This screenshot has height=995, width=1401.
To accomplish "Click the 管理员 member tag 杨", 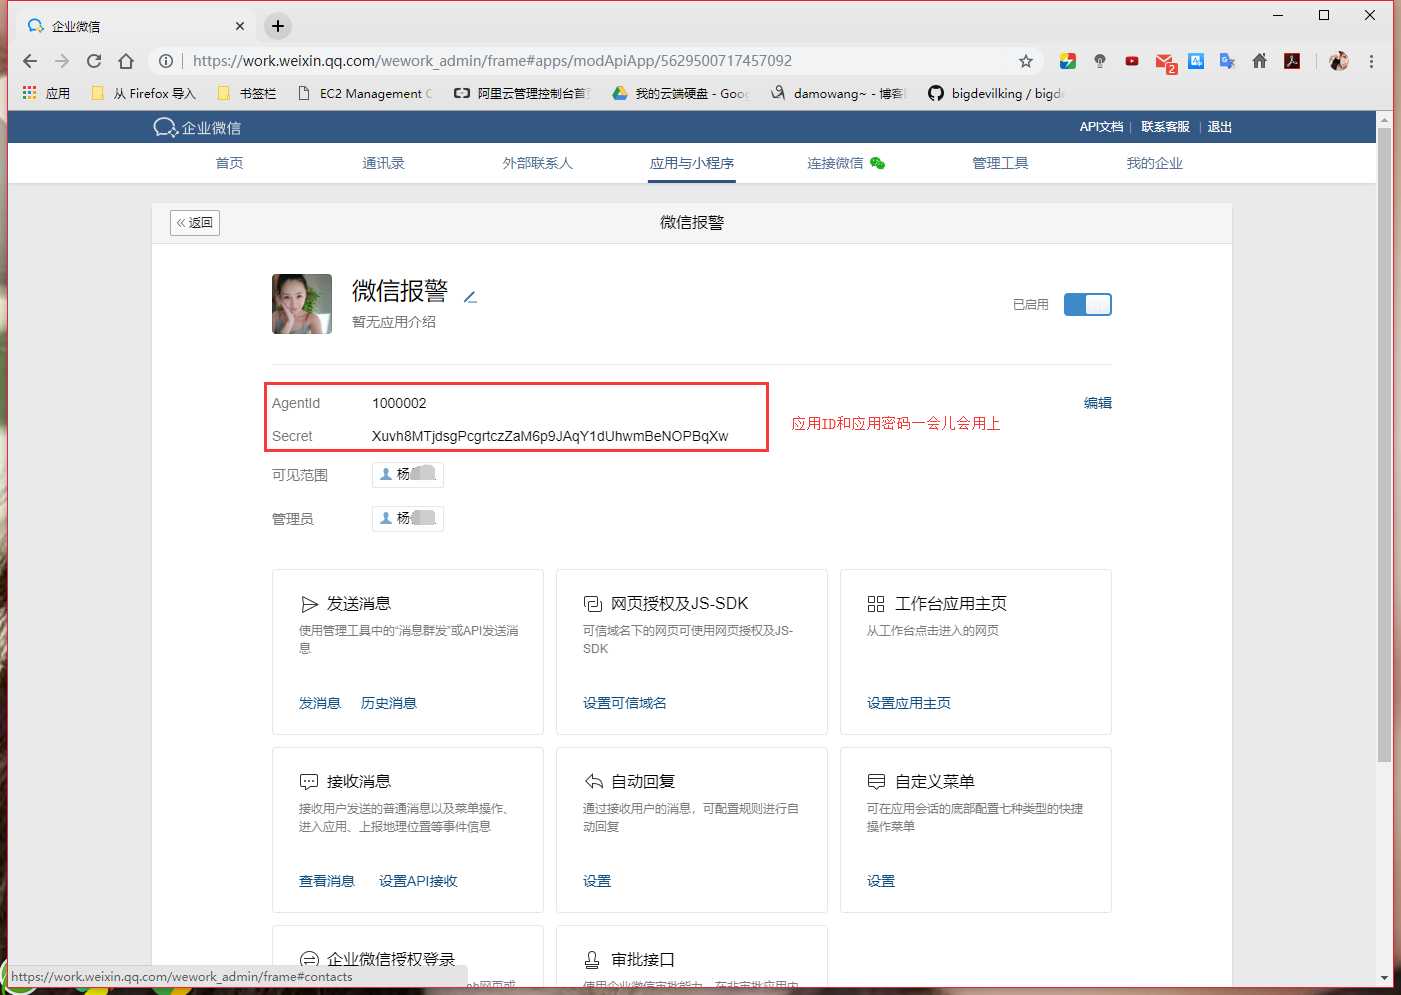I will point(408,518).
